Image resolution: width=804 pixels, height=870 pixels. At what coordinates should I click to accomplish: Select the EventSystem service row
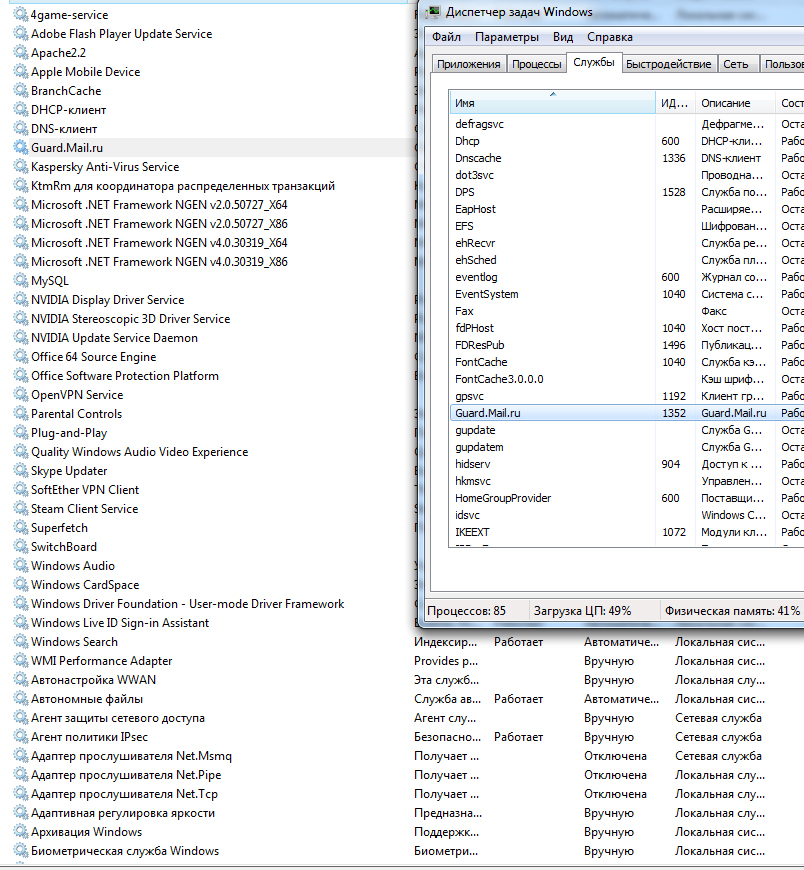[626, 294]
